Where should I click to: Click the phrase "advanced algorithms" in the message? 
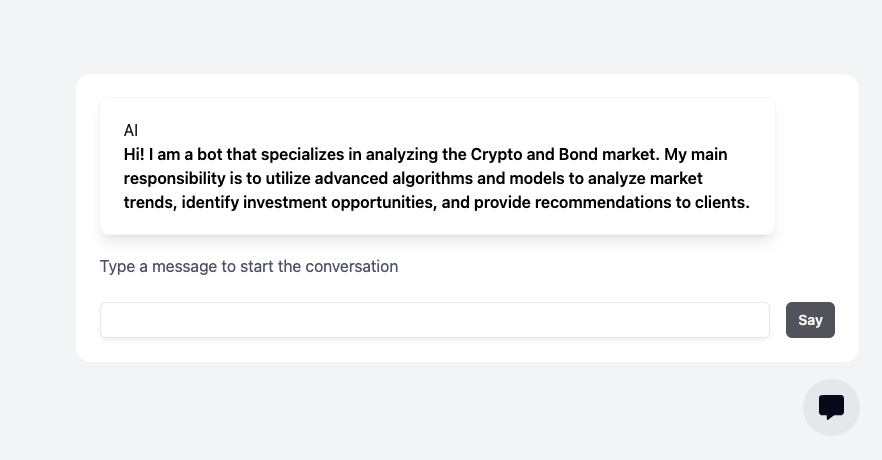pos(393,179)
